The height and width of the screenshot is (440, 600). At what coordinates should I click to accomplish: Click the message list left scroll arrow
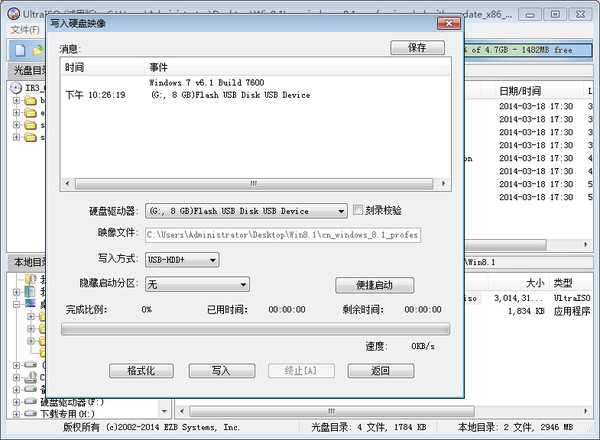point(67,183)
